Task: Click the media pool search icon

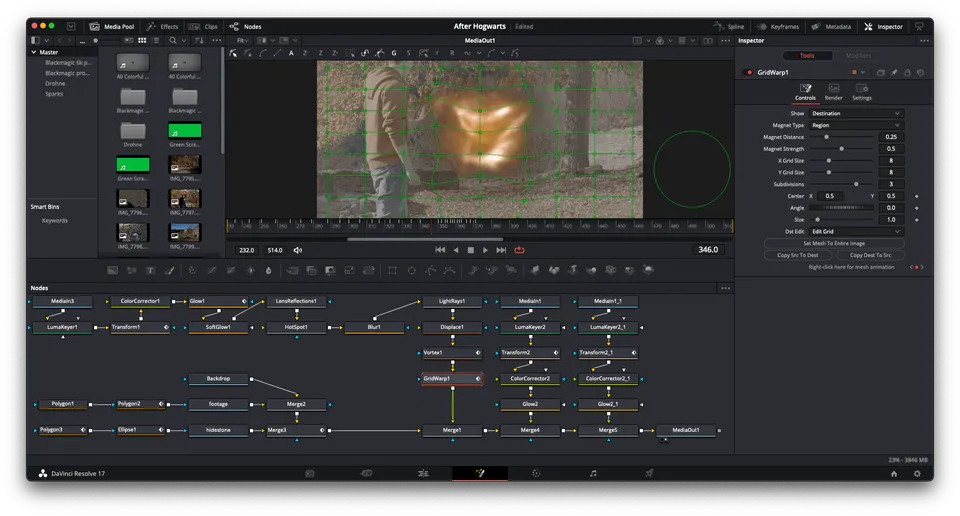Action: pyautogui.click(x=173, y=40)
